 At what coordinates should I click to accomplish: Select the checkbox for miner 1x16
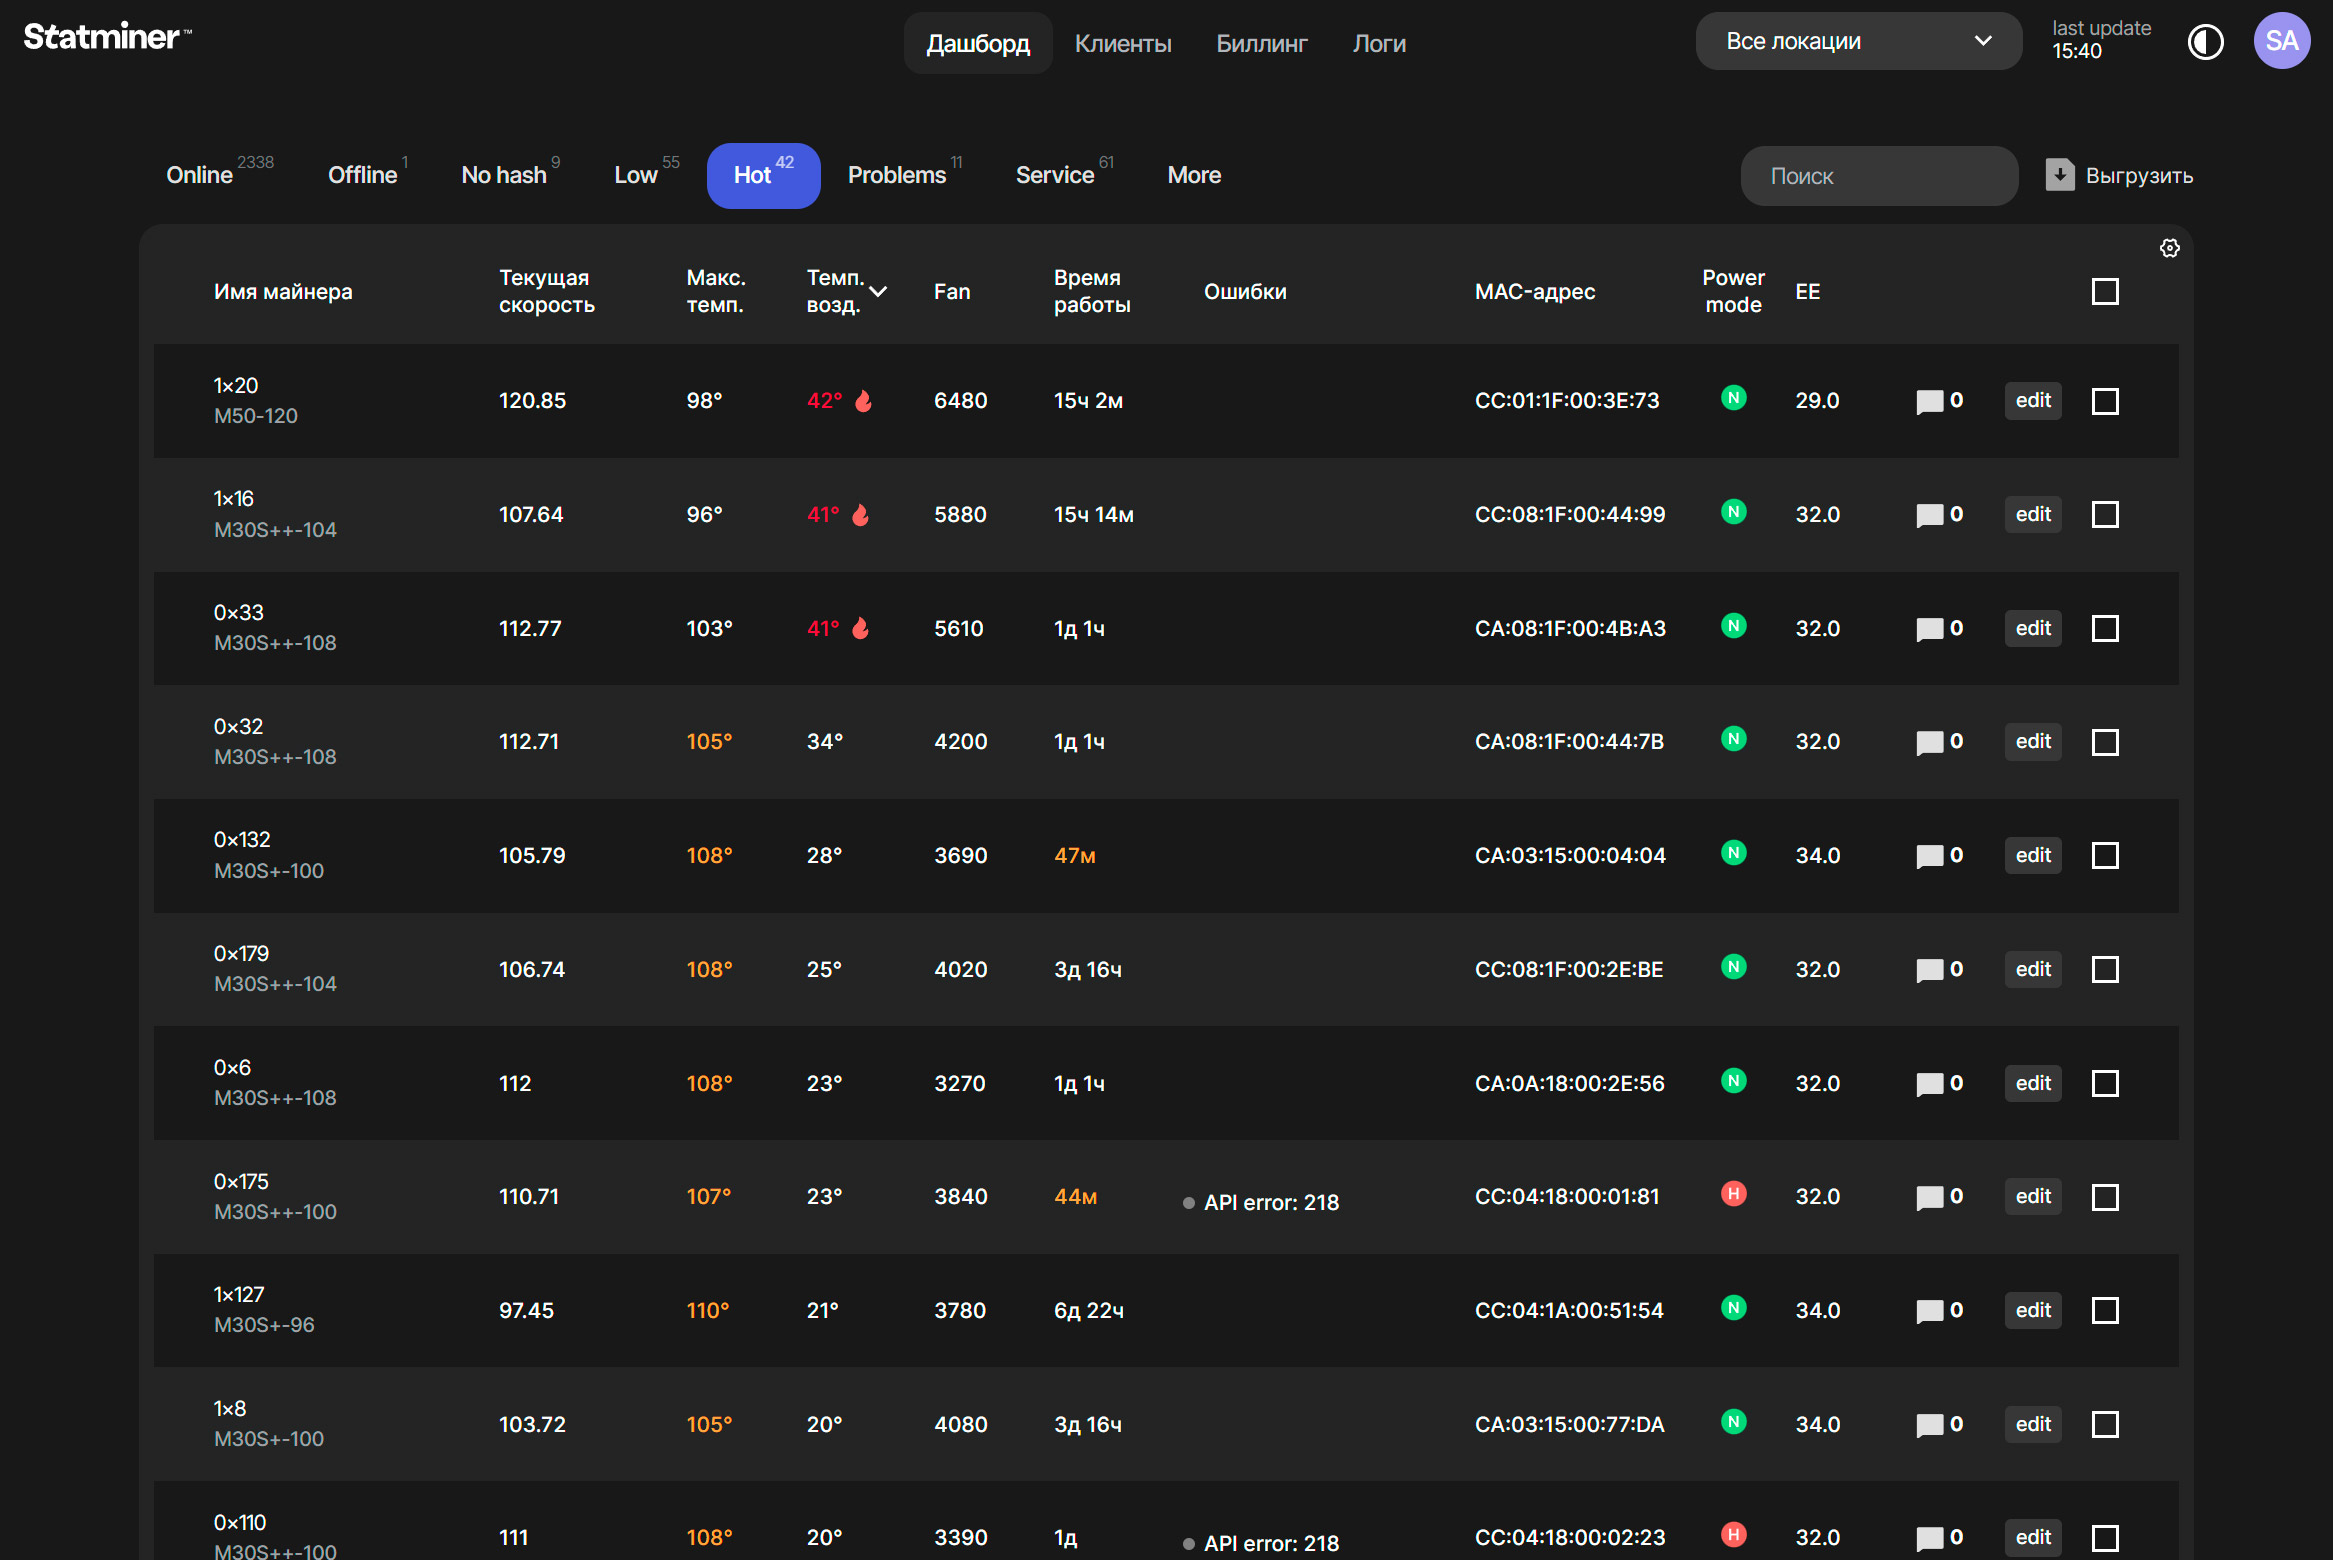pos(2105,515)
